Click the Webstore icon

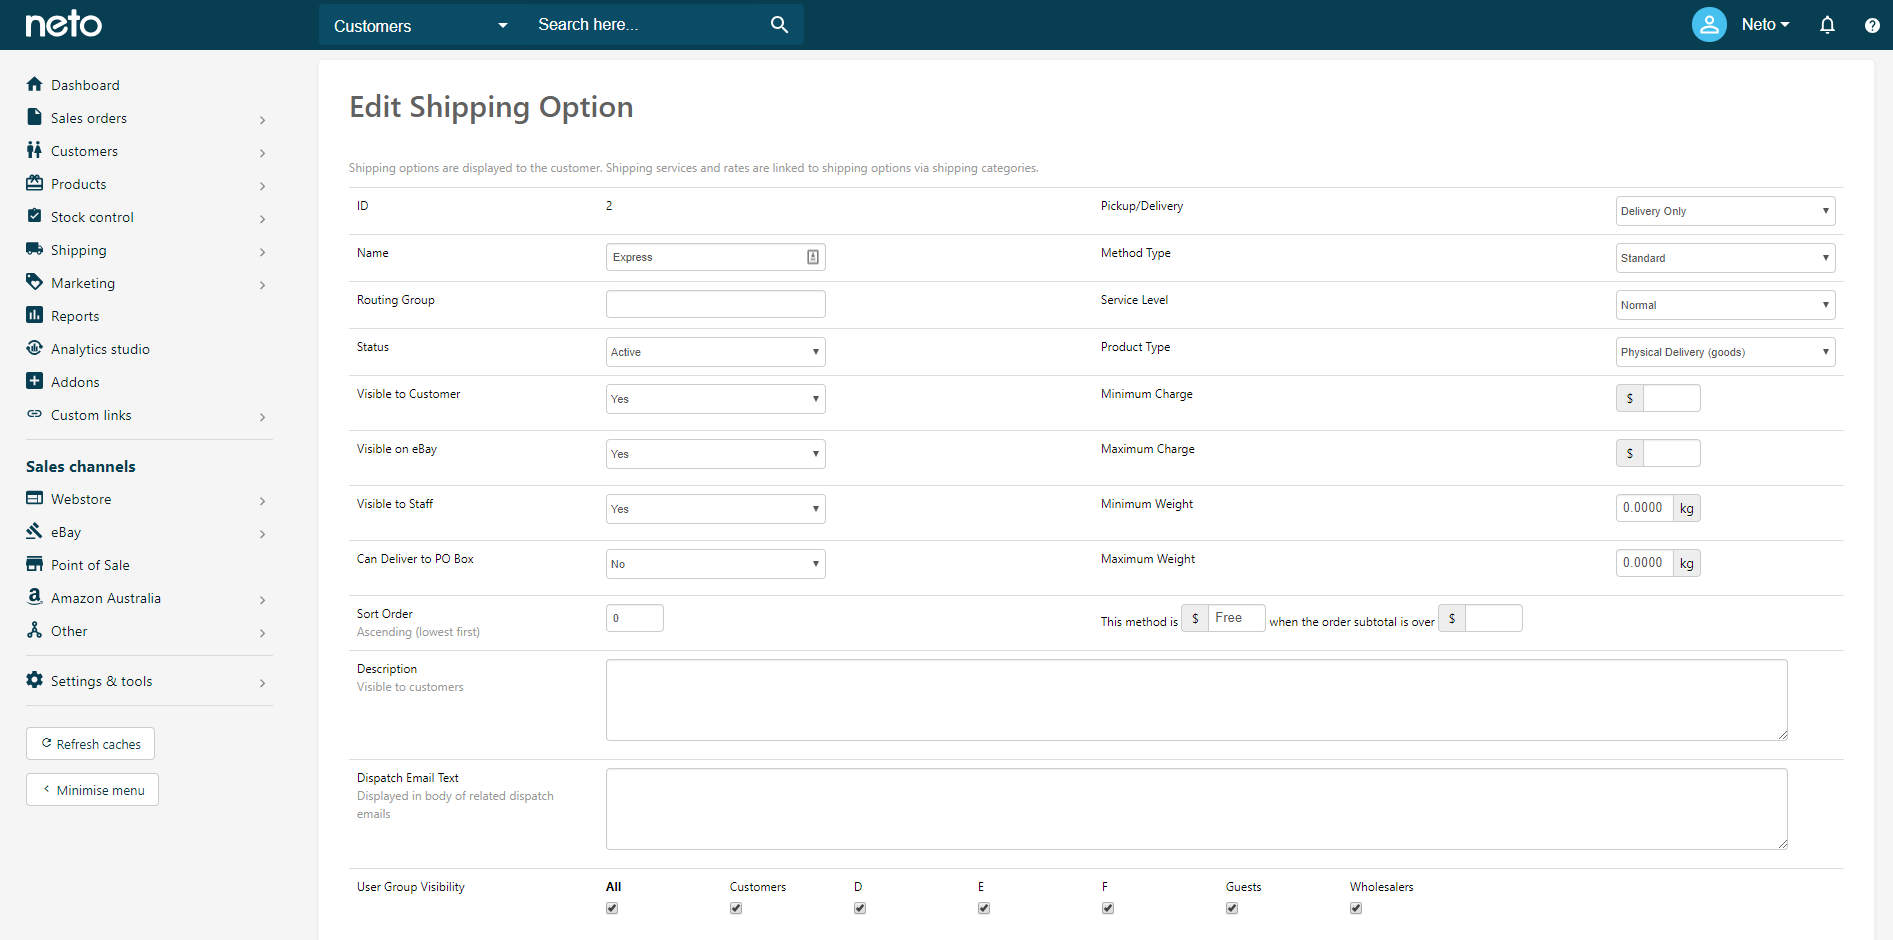(35, 498)
